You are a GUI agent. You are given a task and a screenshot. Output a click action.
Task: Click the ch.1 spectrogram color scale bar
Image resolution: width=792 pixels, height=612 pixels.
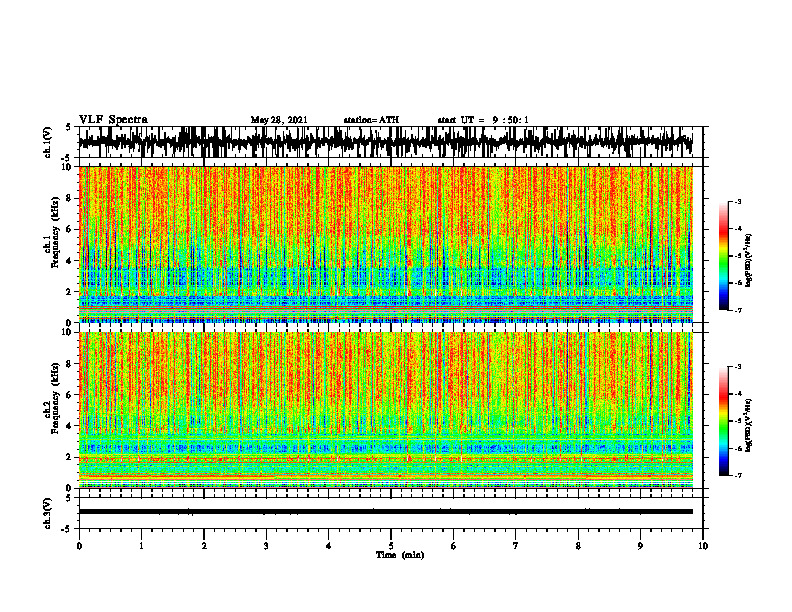click(x=723, y=256)
